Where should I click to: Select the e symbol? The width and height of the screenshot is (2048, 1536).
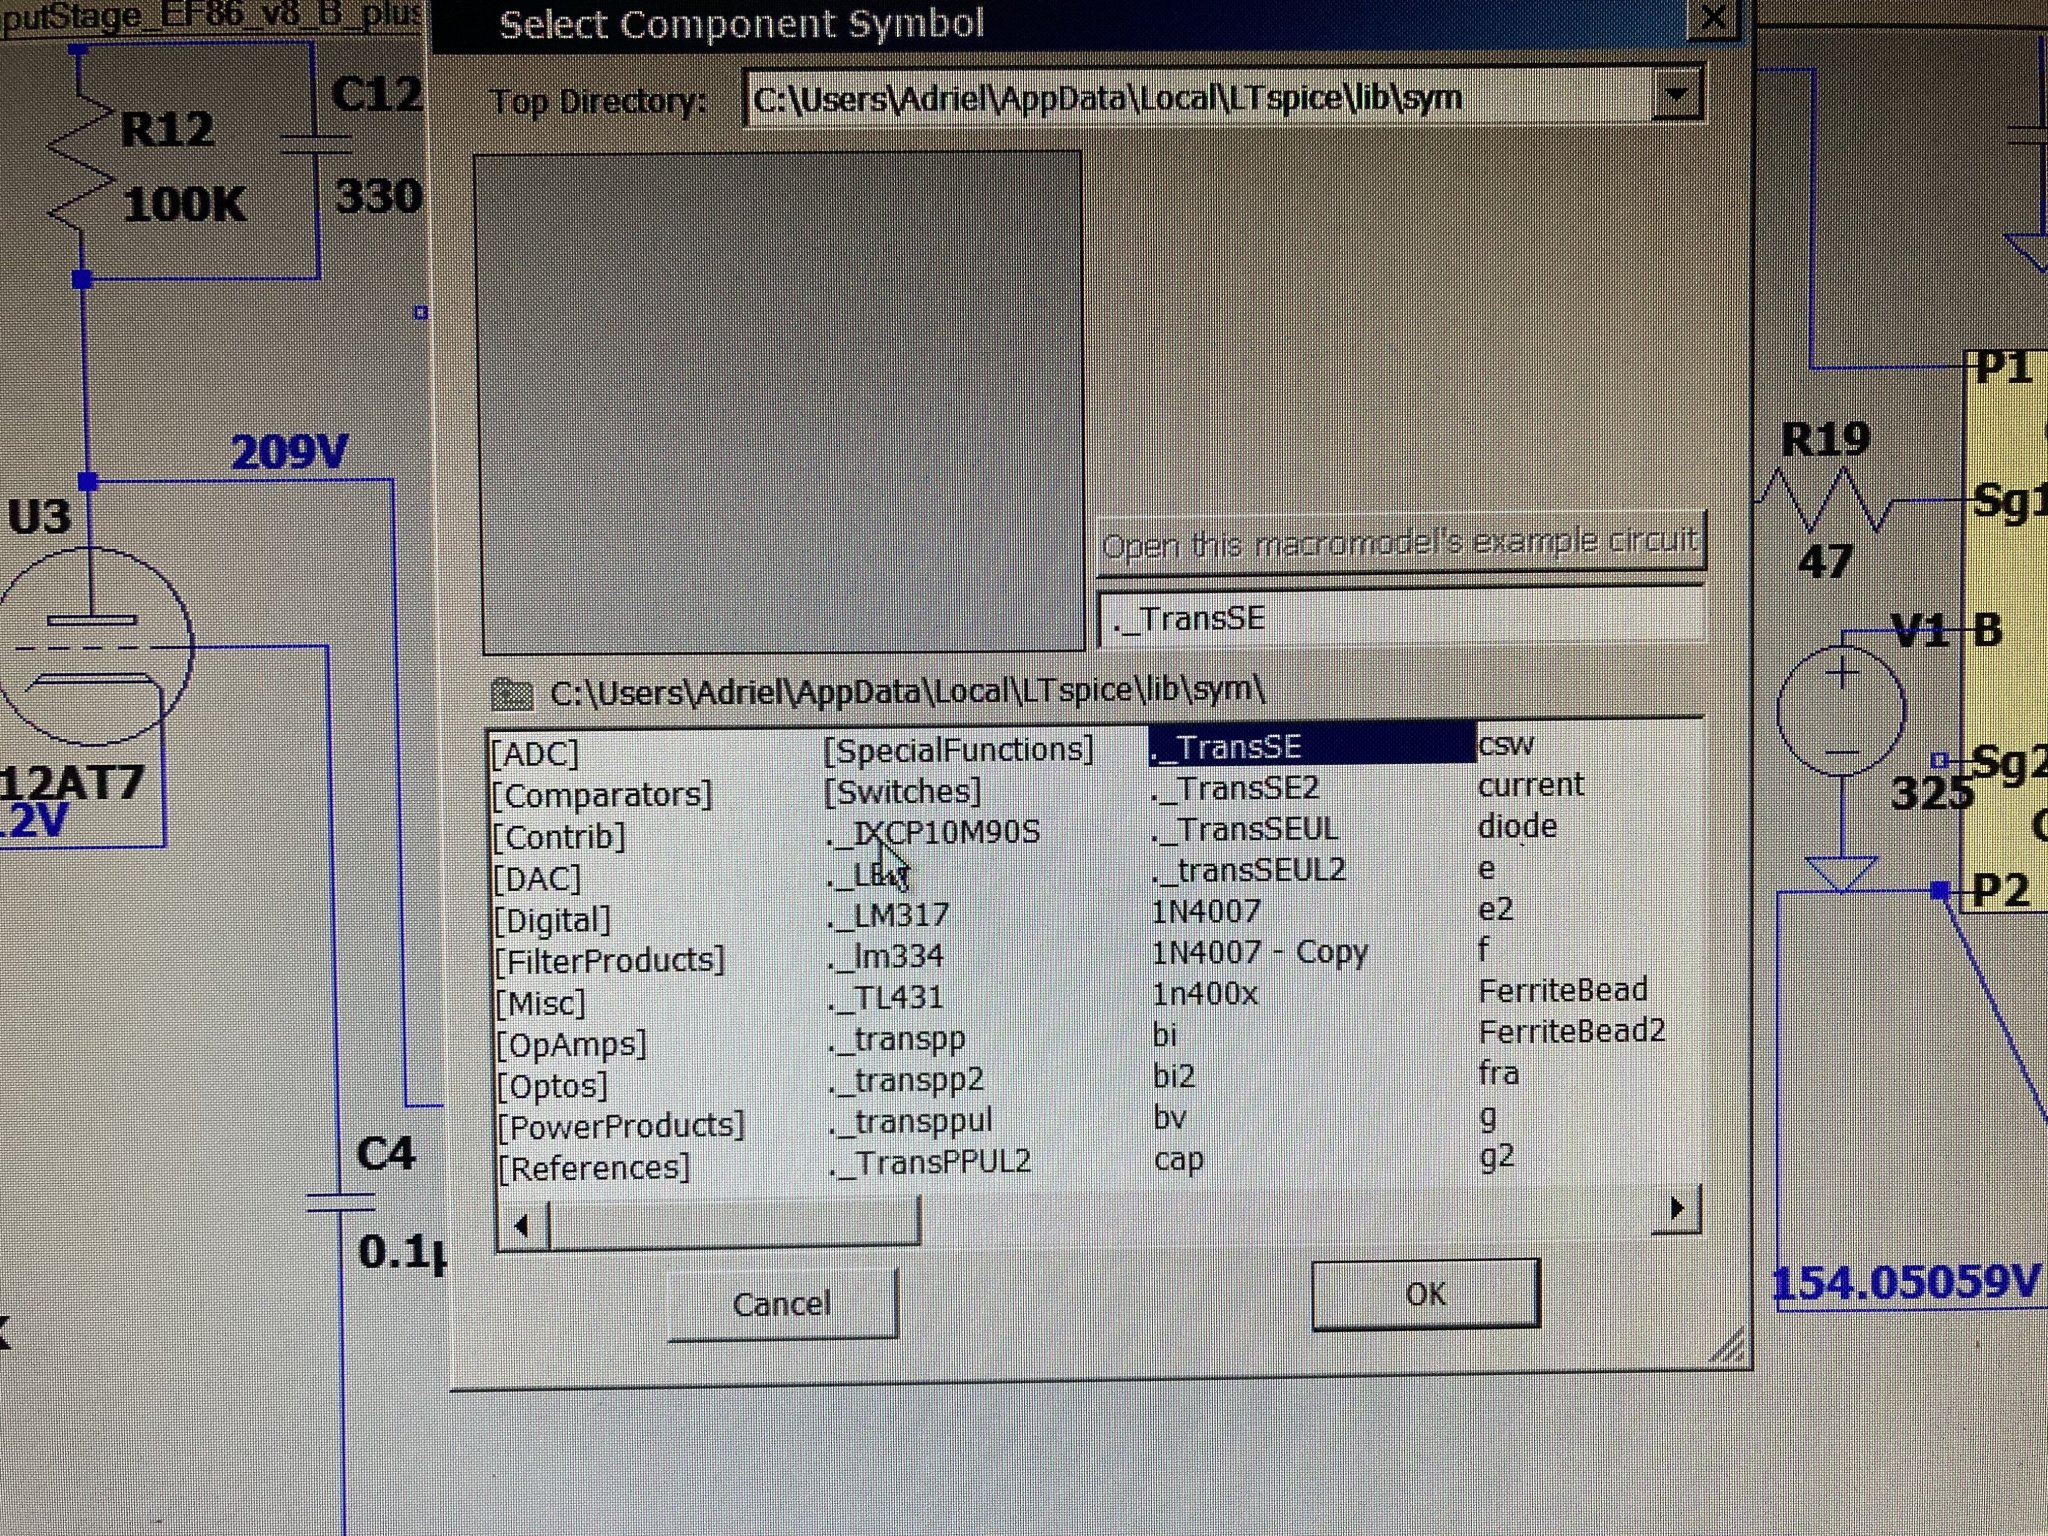[x=1486, y=869]
